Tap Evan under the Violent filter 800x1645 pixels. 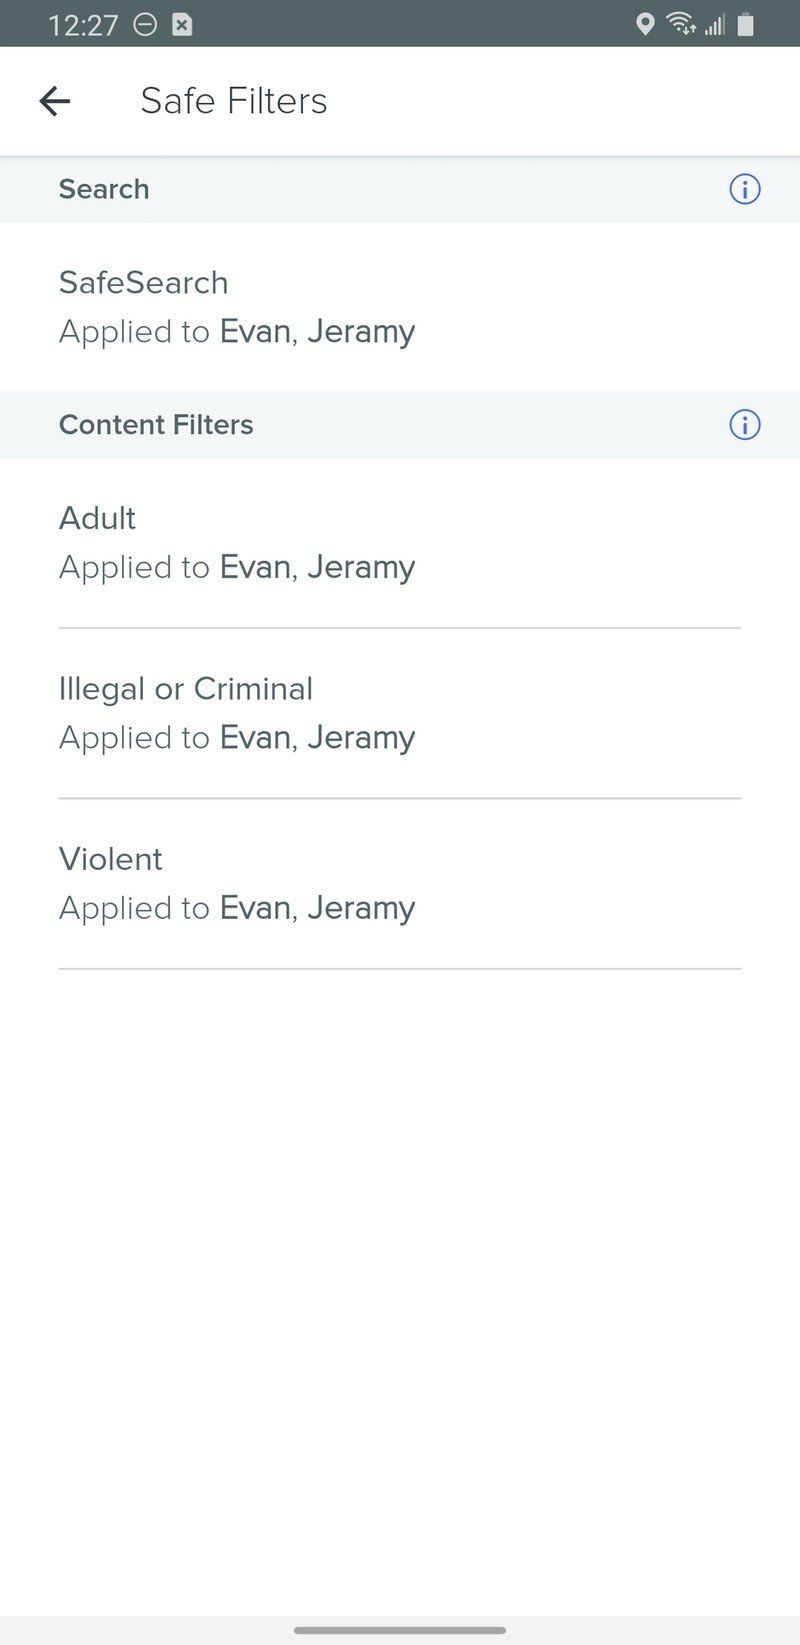256,908
